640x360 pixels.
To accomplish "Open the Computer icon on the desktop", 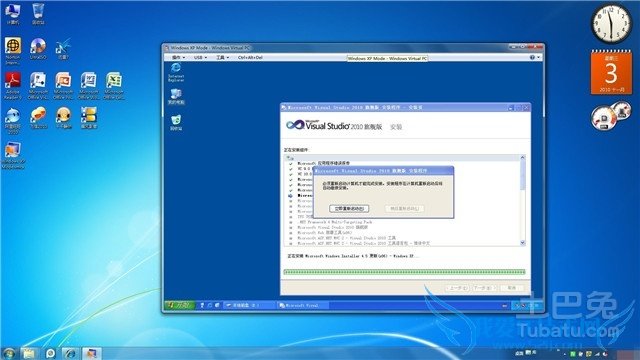I will pyautogui.click(x=12, y=13).
